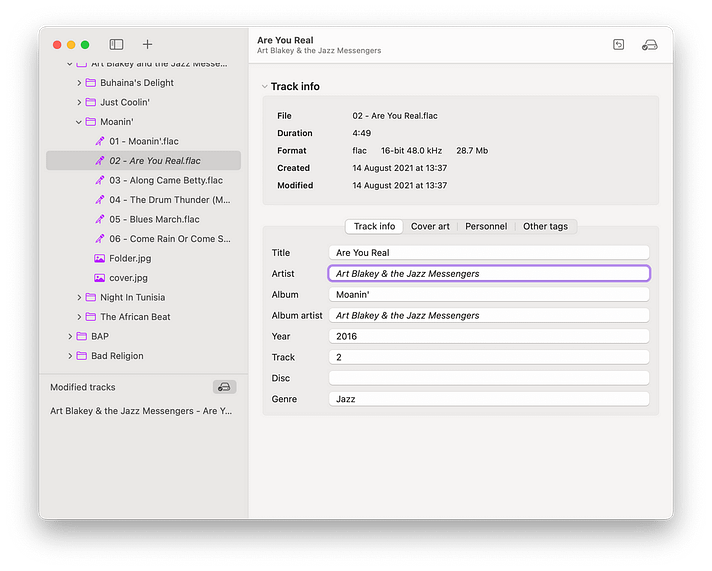Toggle the sidebar panel icon

click(x=116, y=44)
